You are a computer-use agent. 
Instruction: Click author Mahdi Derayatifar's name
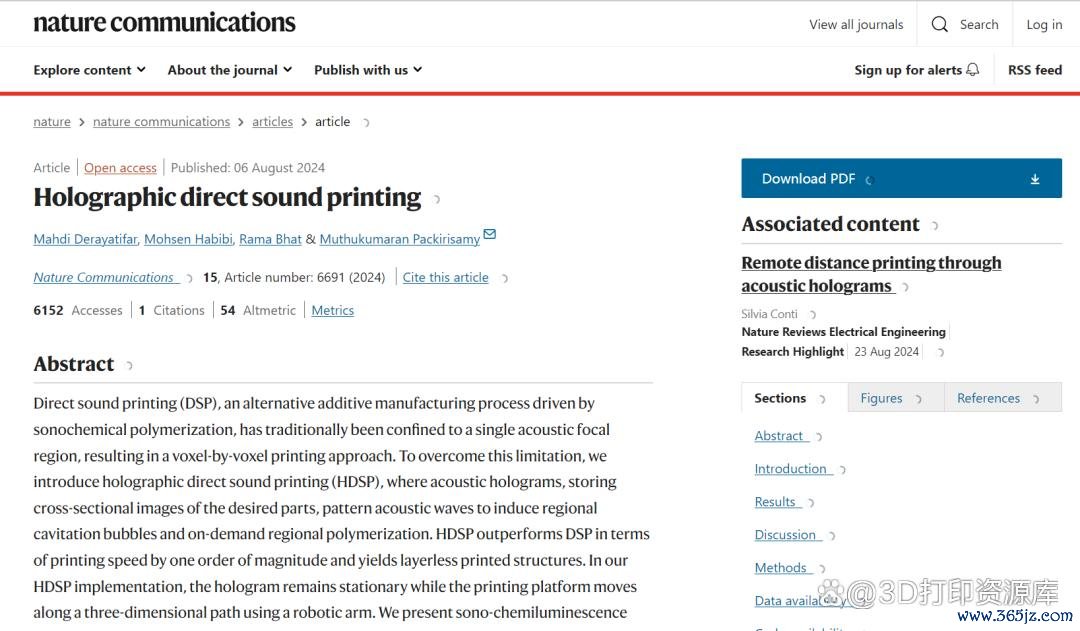click(85, 240)
